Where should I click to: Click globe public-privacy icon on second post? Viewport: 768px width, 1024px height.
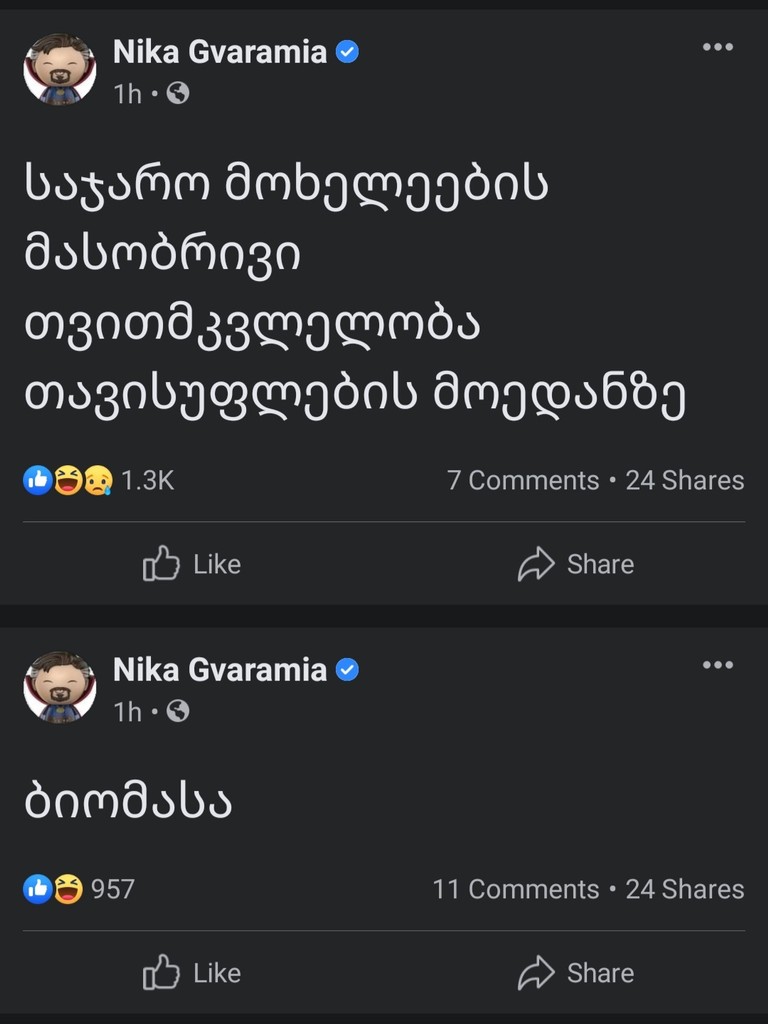[x=178, y=712]
